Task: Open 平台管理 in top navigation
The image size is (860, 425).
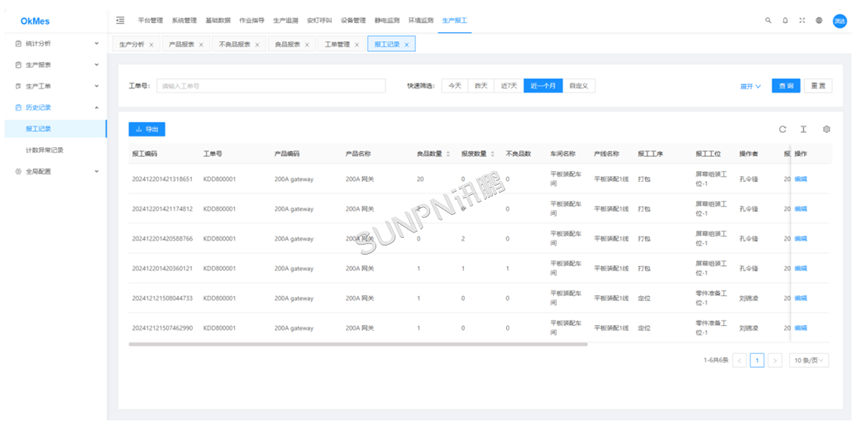Action: (150, 20)
